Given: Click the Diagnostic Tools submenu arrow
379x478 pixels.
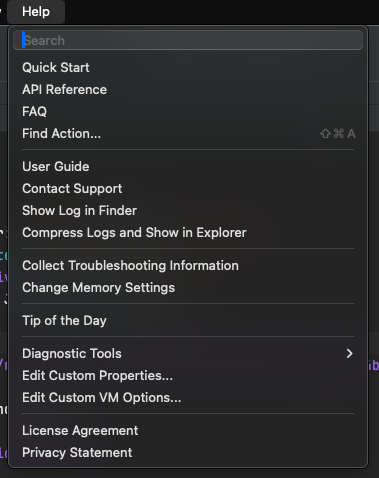Looking at the screenshot, I should (349, 354).
